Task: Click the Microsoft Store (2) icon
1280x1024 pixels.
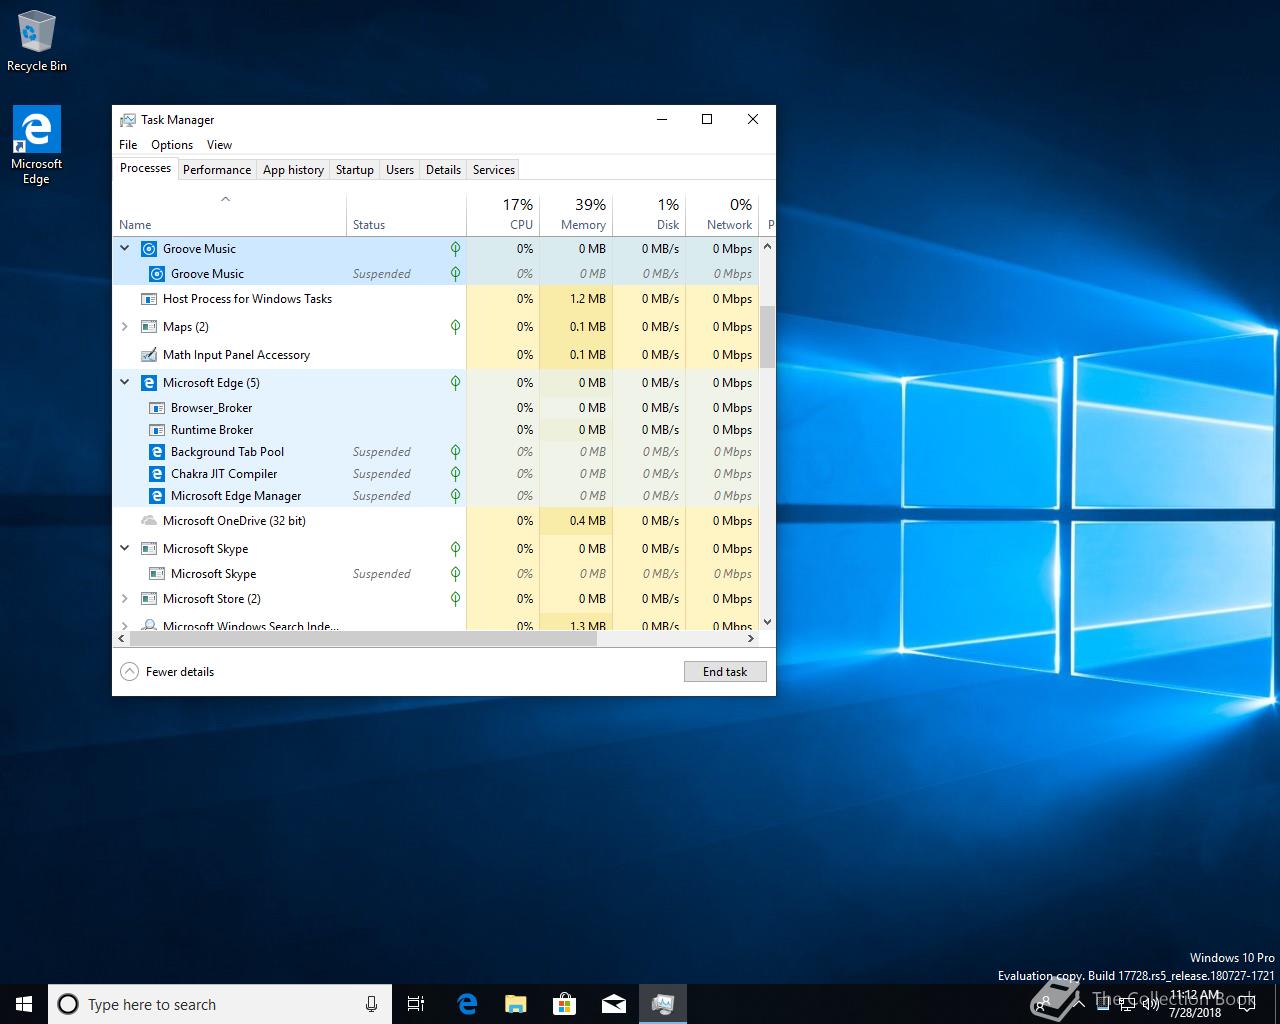Action: pos(149,599)
